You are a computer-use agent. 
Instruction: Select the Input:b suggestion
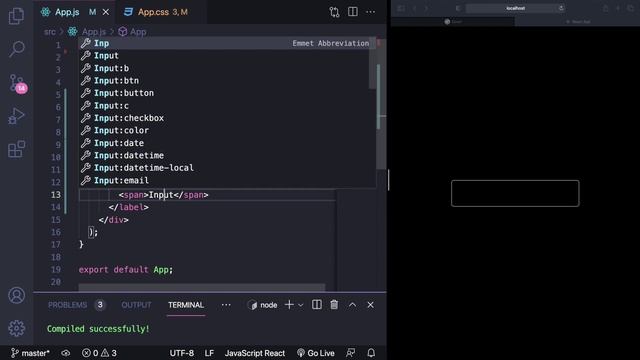pyautogui.click(x=227, y=68)
